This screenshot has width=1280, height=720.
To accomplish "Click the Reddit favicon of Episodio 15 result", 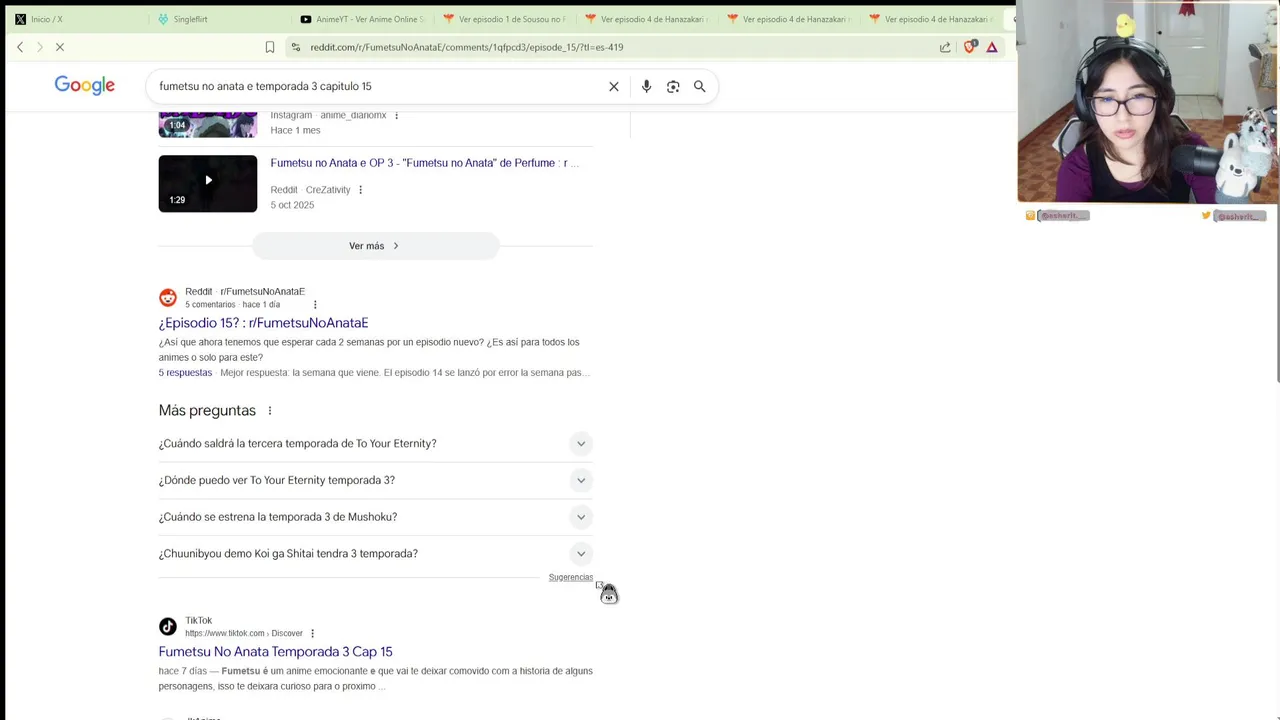I will click(168, 298).
